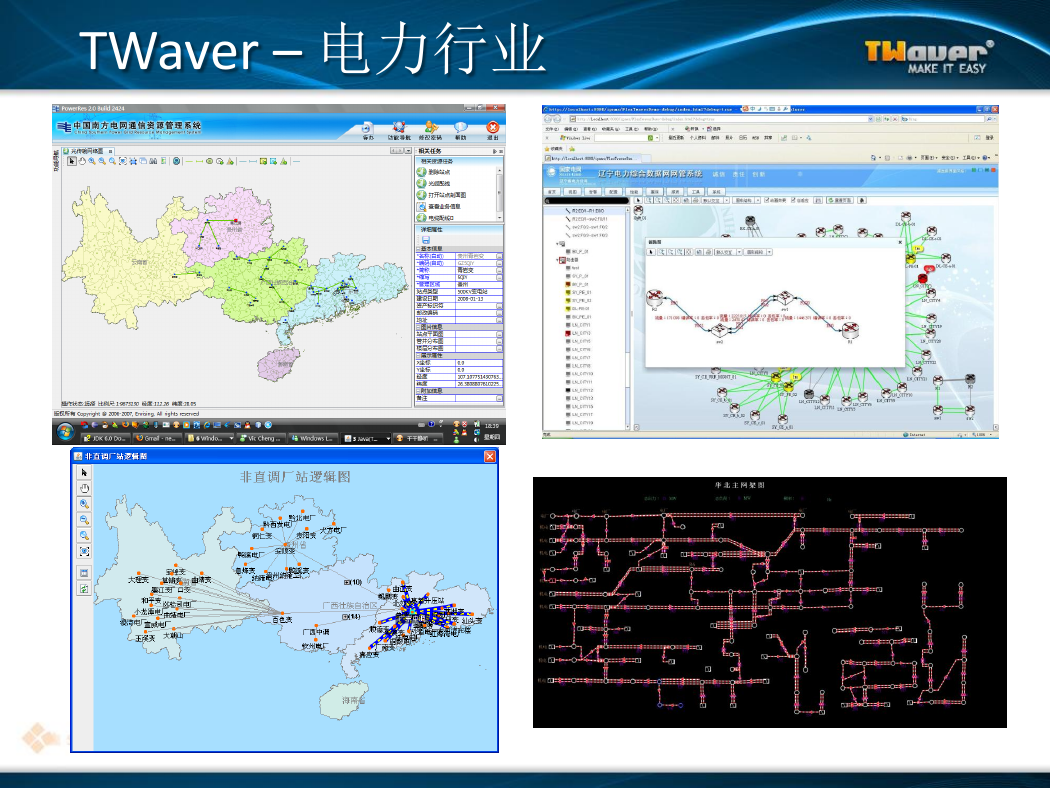
Task: Open second dropdown in Liaoning topology toolbar
Action: 747,200
